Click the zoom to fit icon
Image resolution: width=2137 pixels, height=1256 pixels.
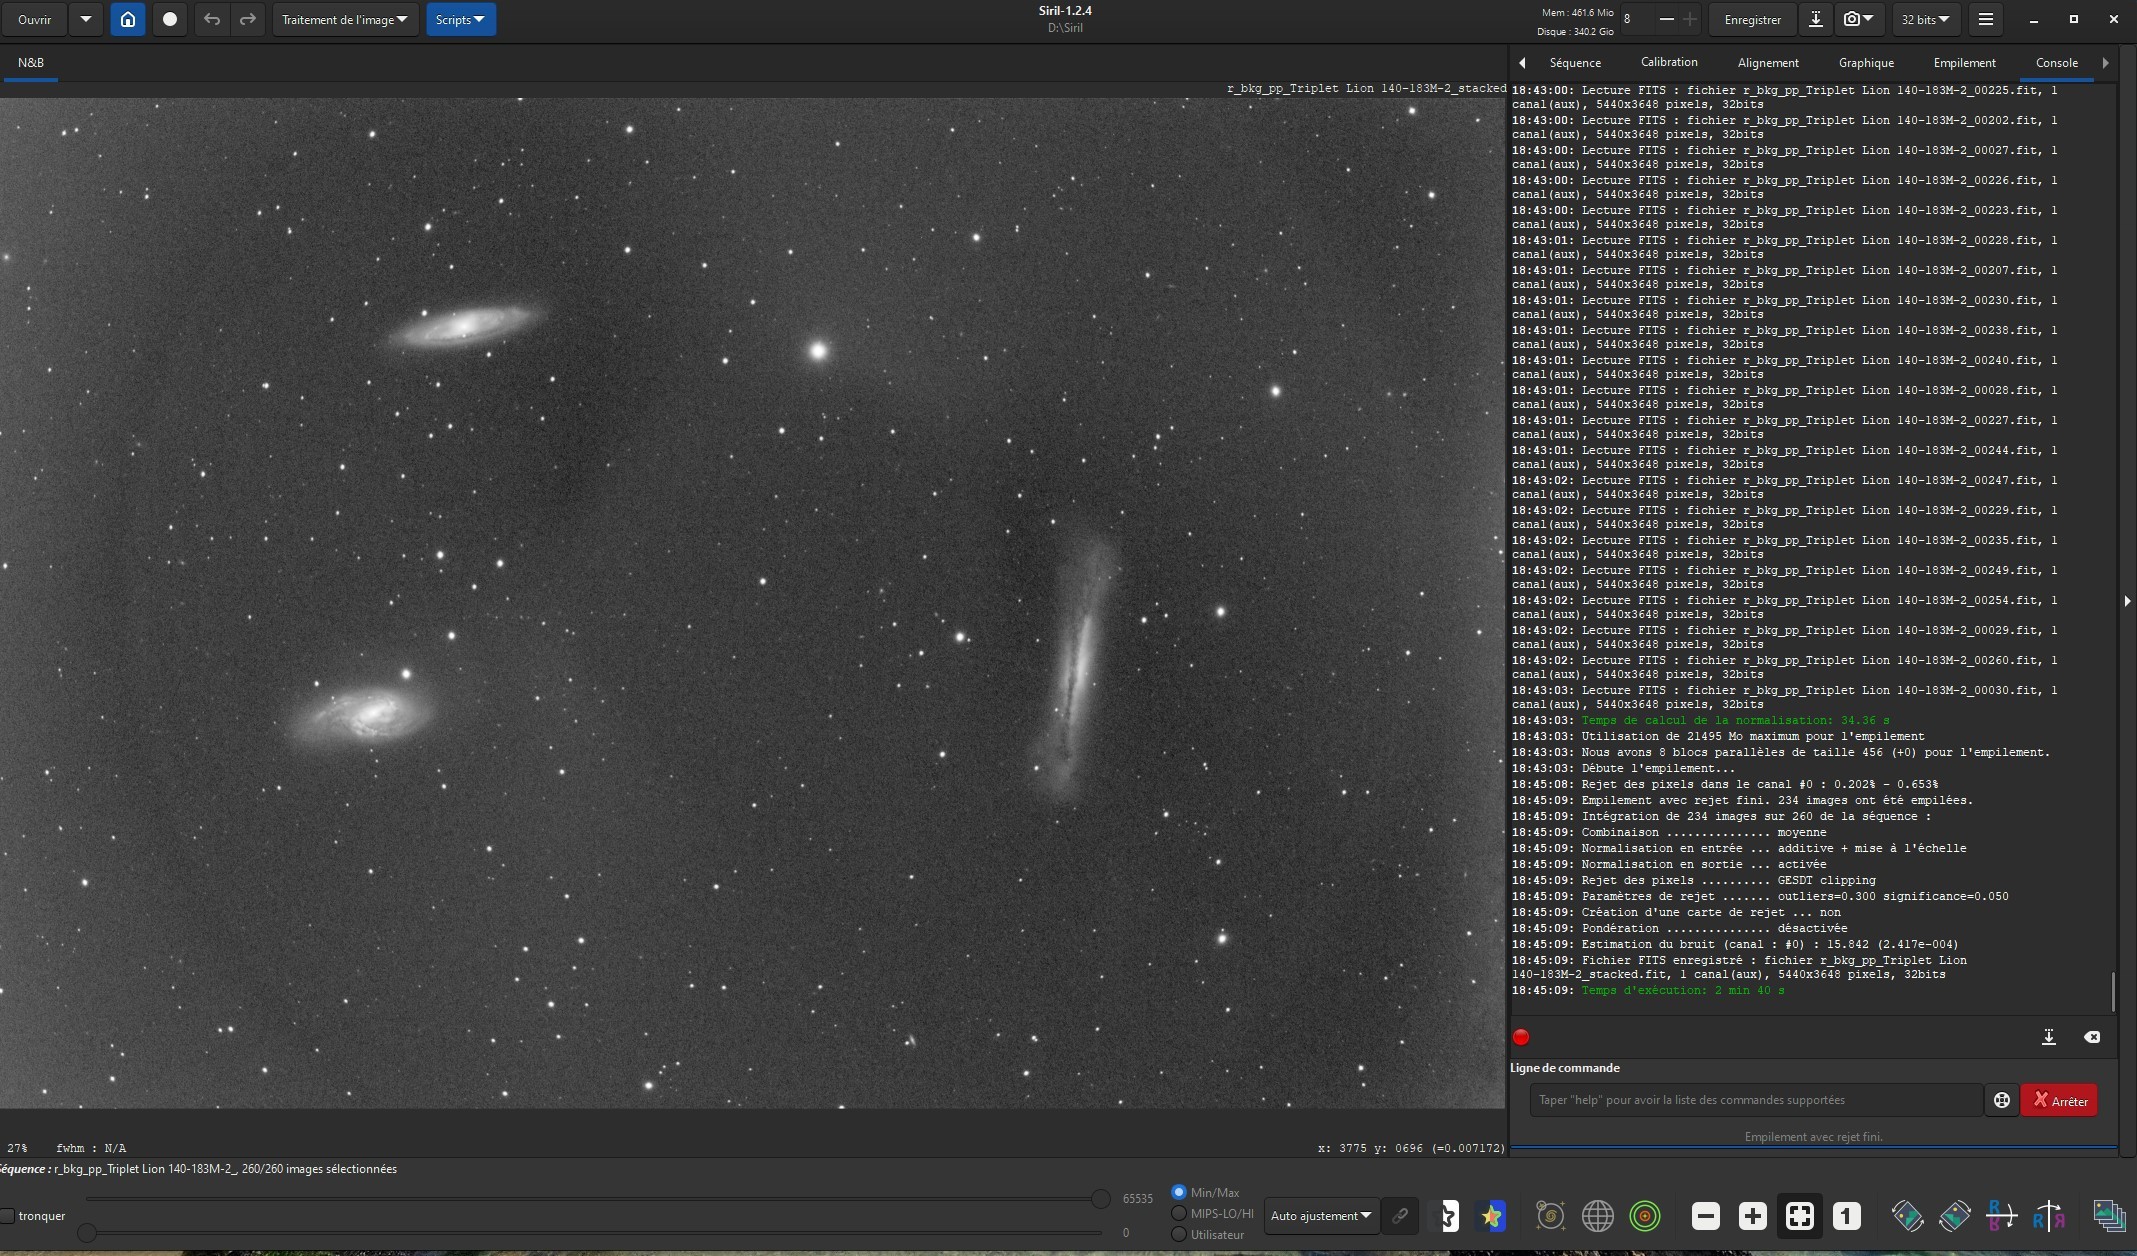(1799, 1216)
